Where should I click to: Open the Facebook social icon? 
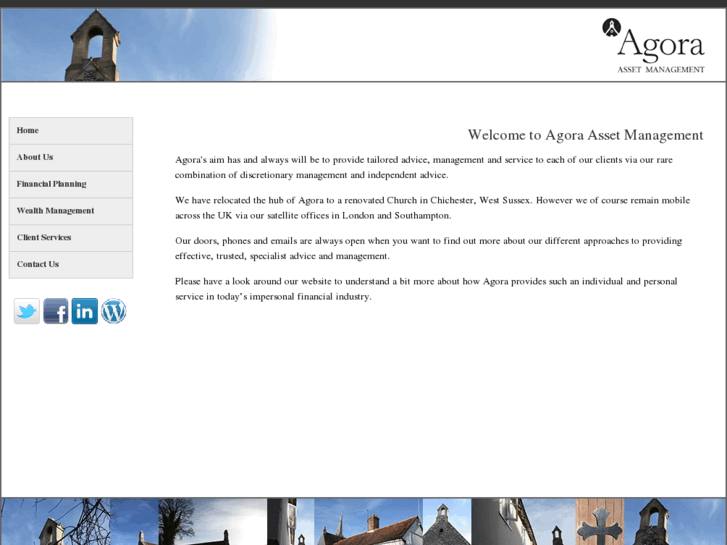(x=56, y=311)
